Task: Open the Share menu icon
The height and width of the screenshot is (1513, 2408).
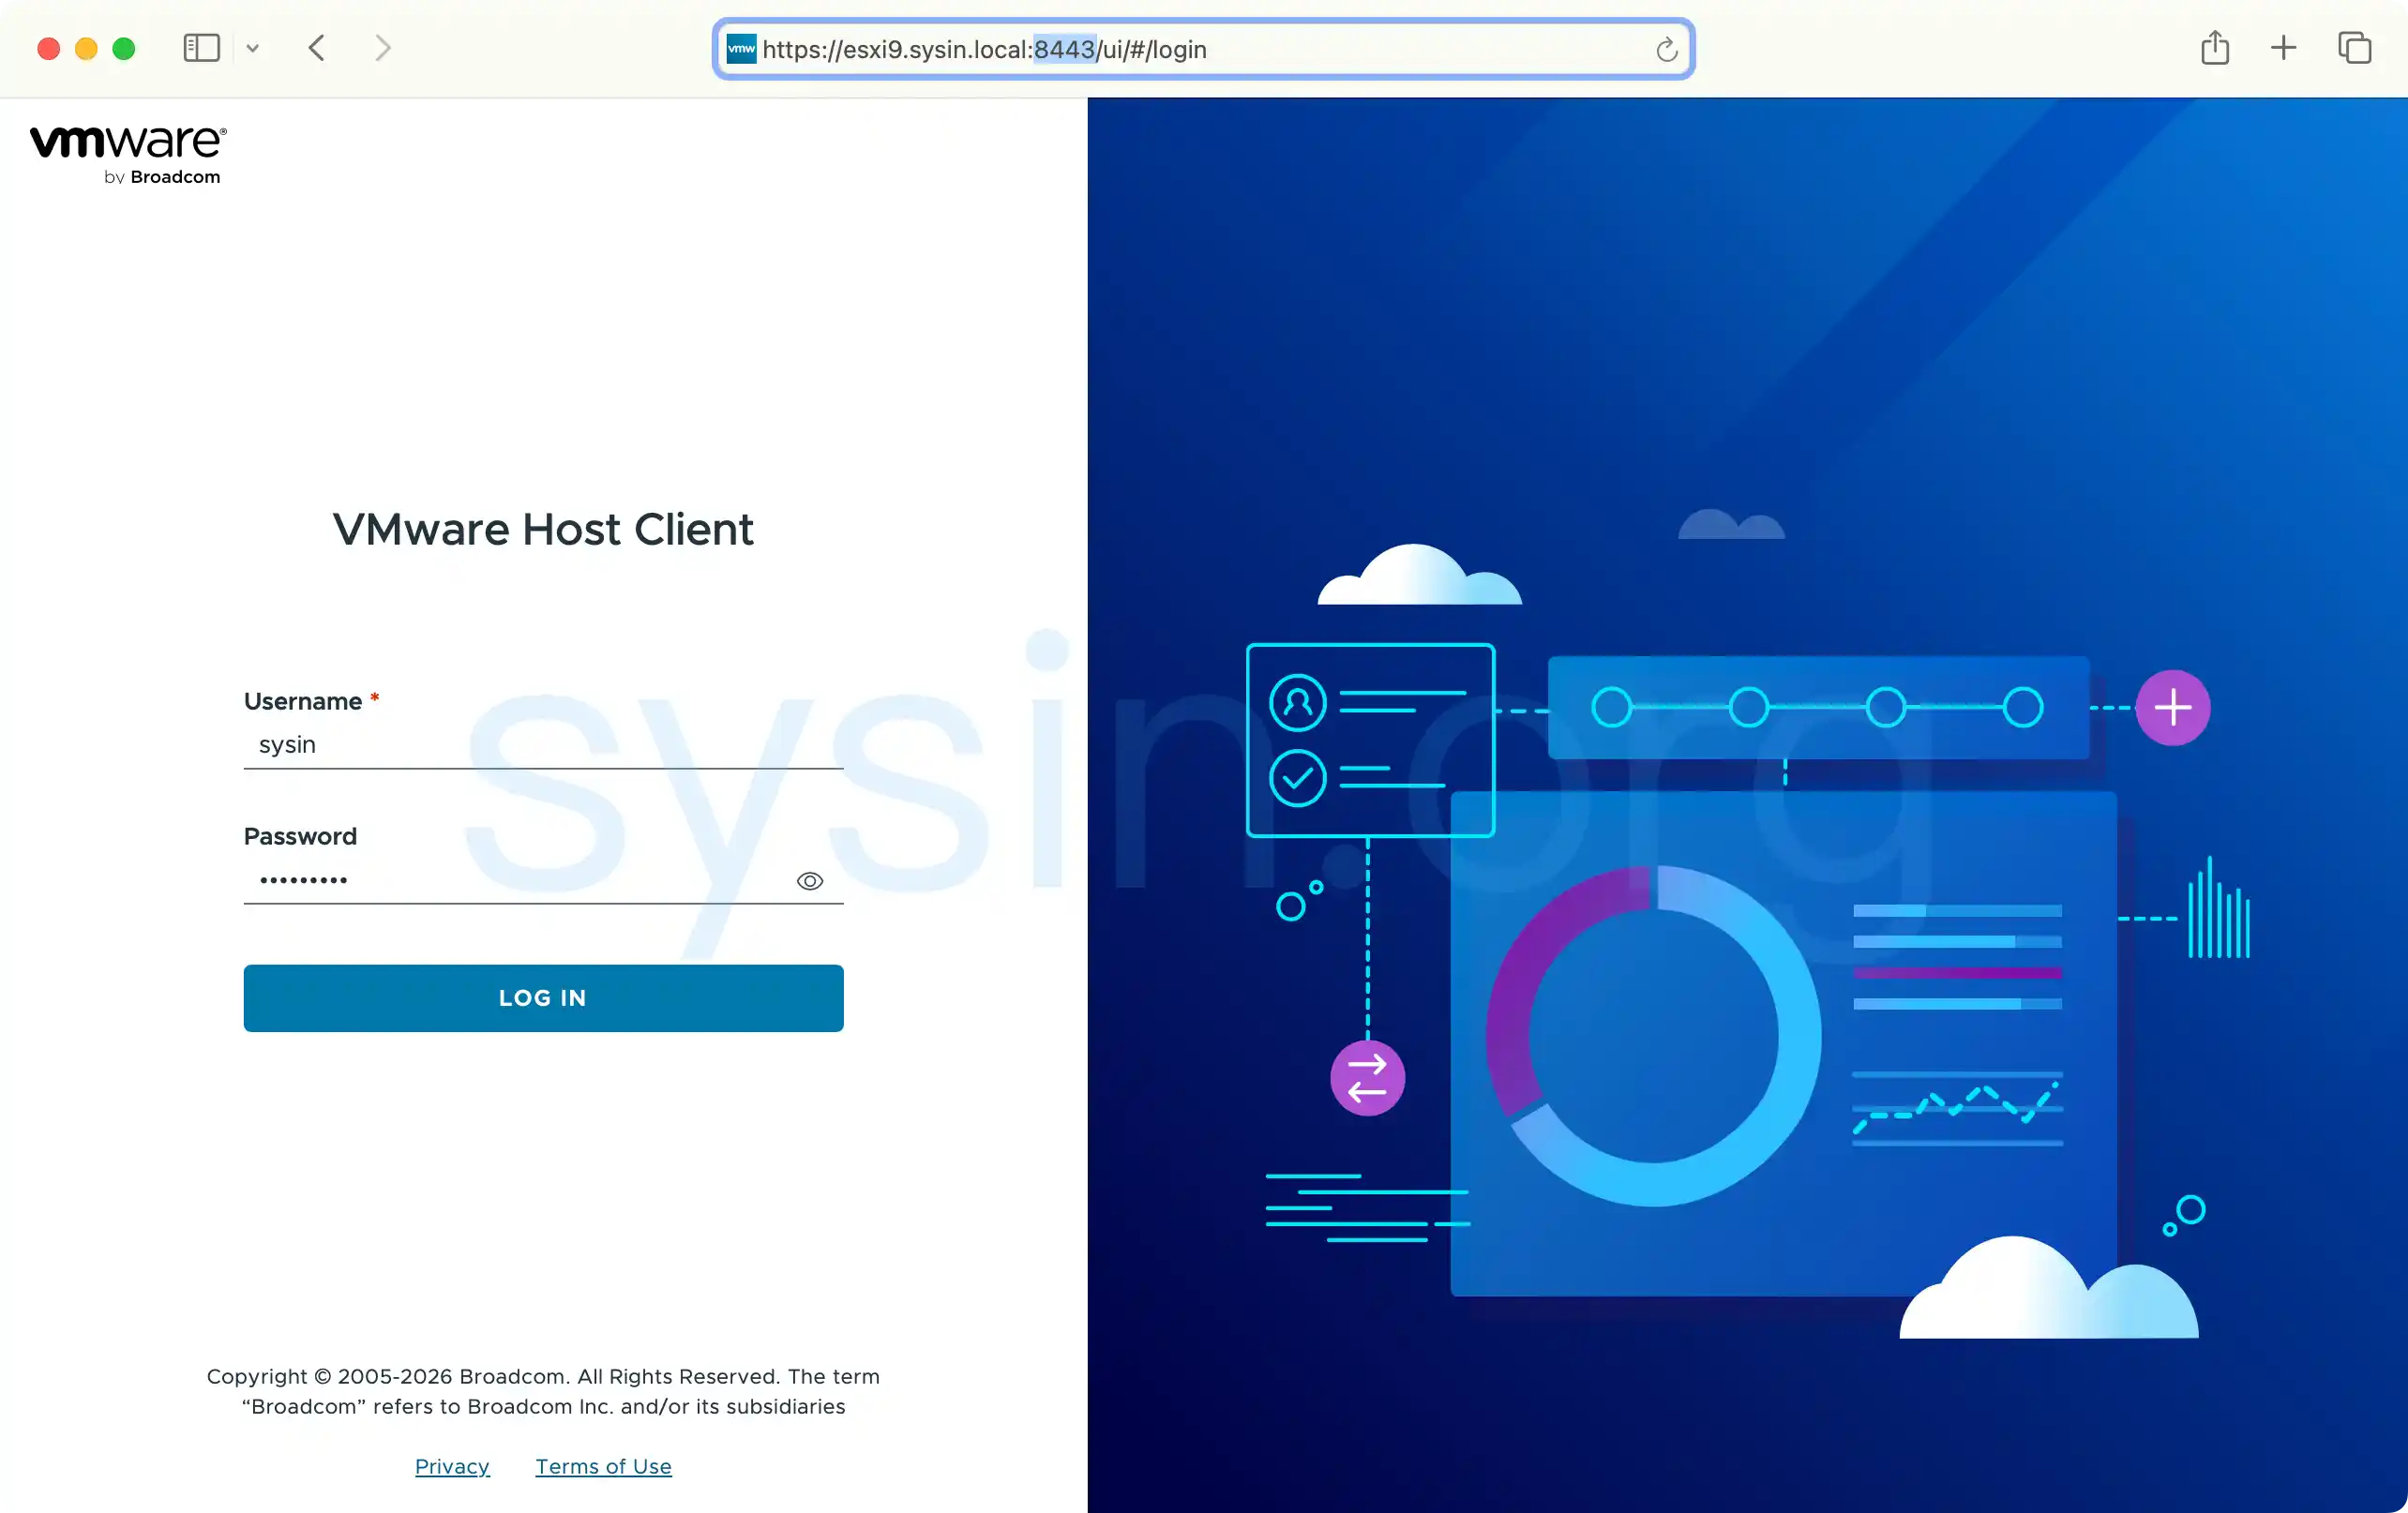Action: point(2214,47)
